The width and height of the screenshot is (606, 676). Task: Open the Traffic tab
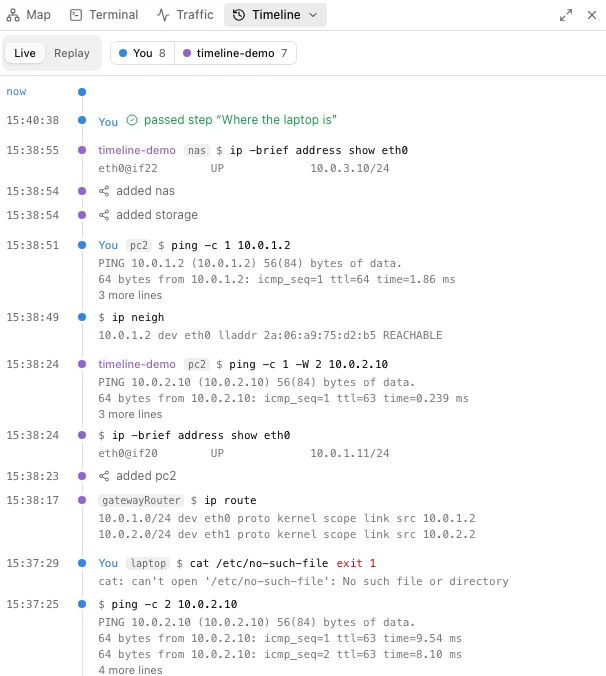tap(185, 15)
